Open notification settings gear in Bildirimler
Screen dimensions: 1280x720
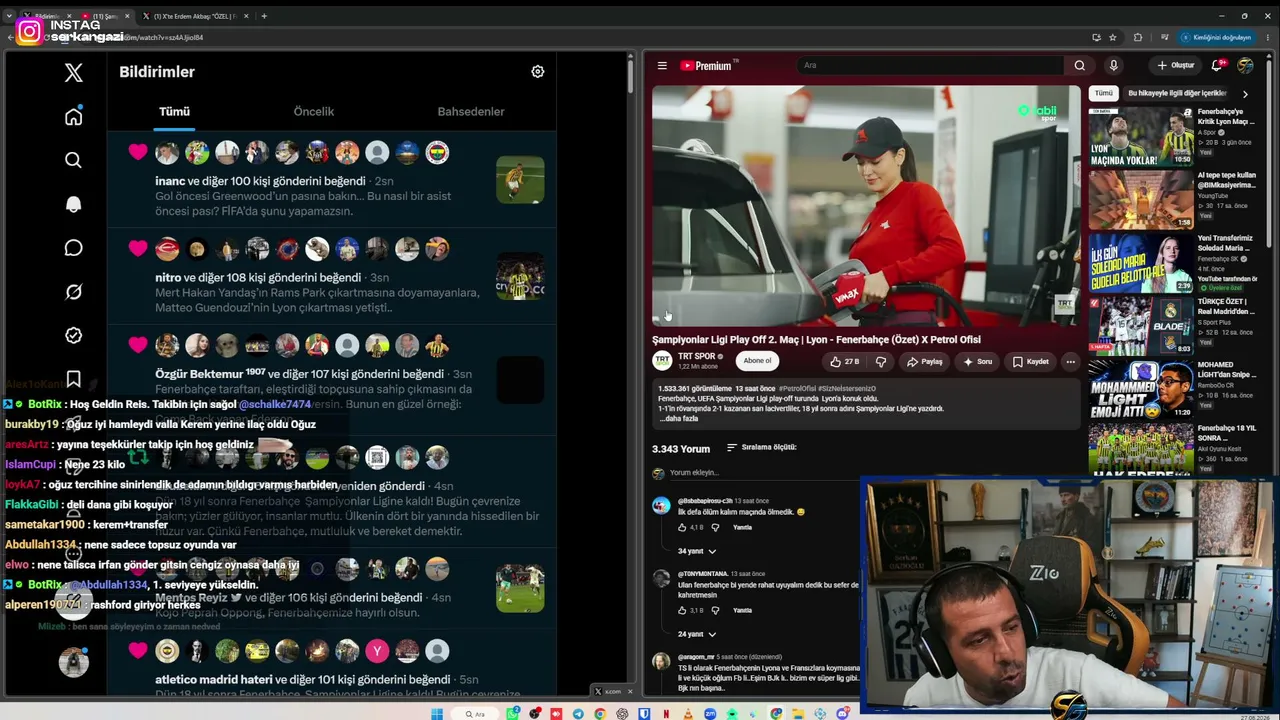click(x=537, y=72)
